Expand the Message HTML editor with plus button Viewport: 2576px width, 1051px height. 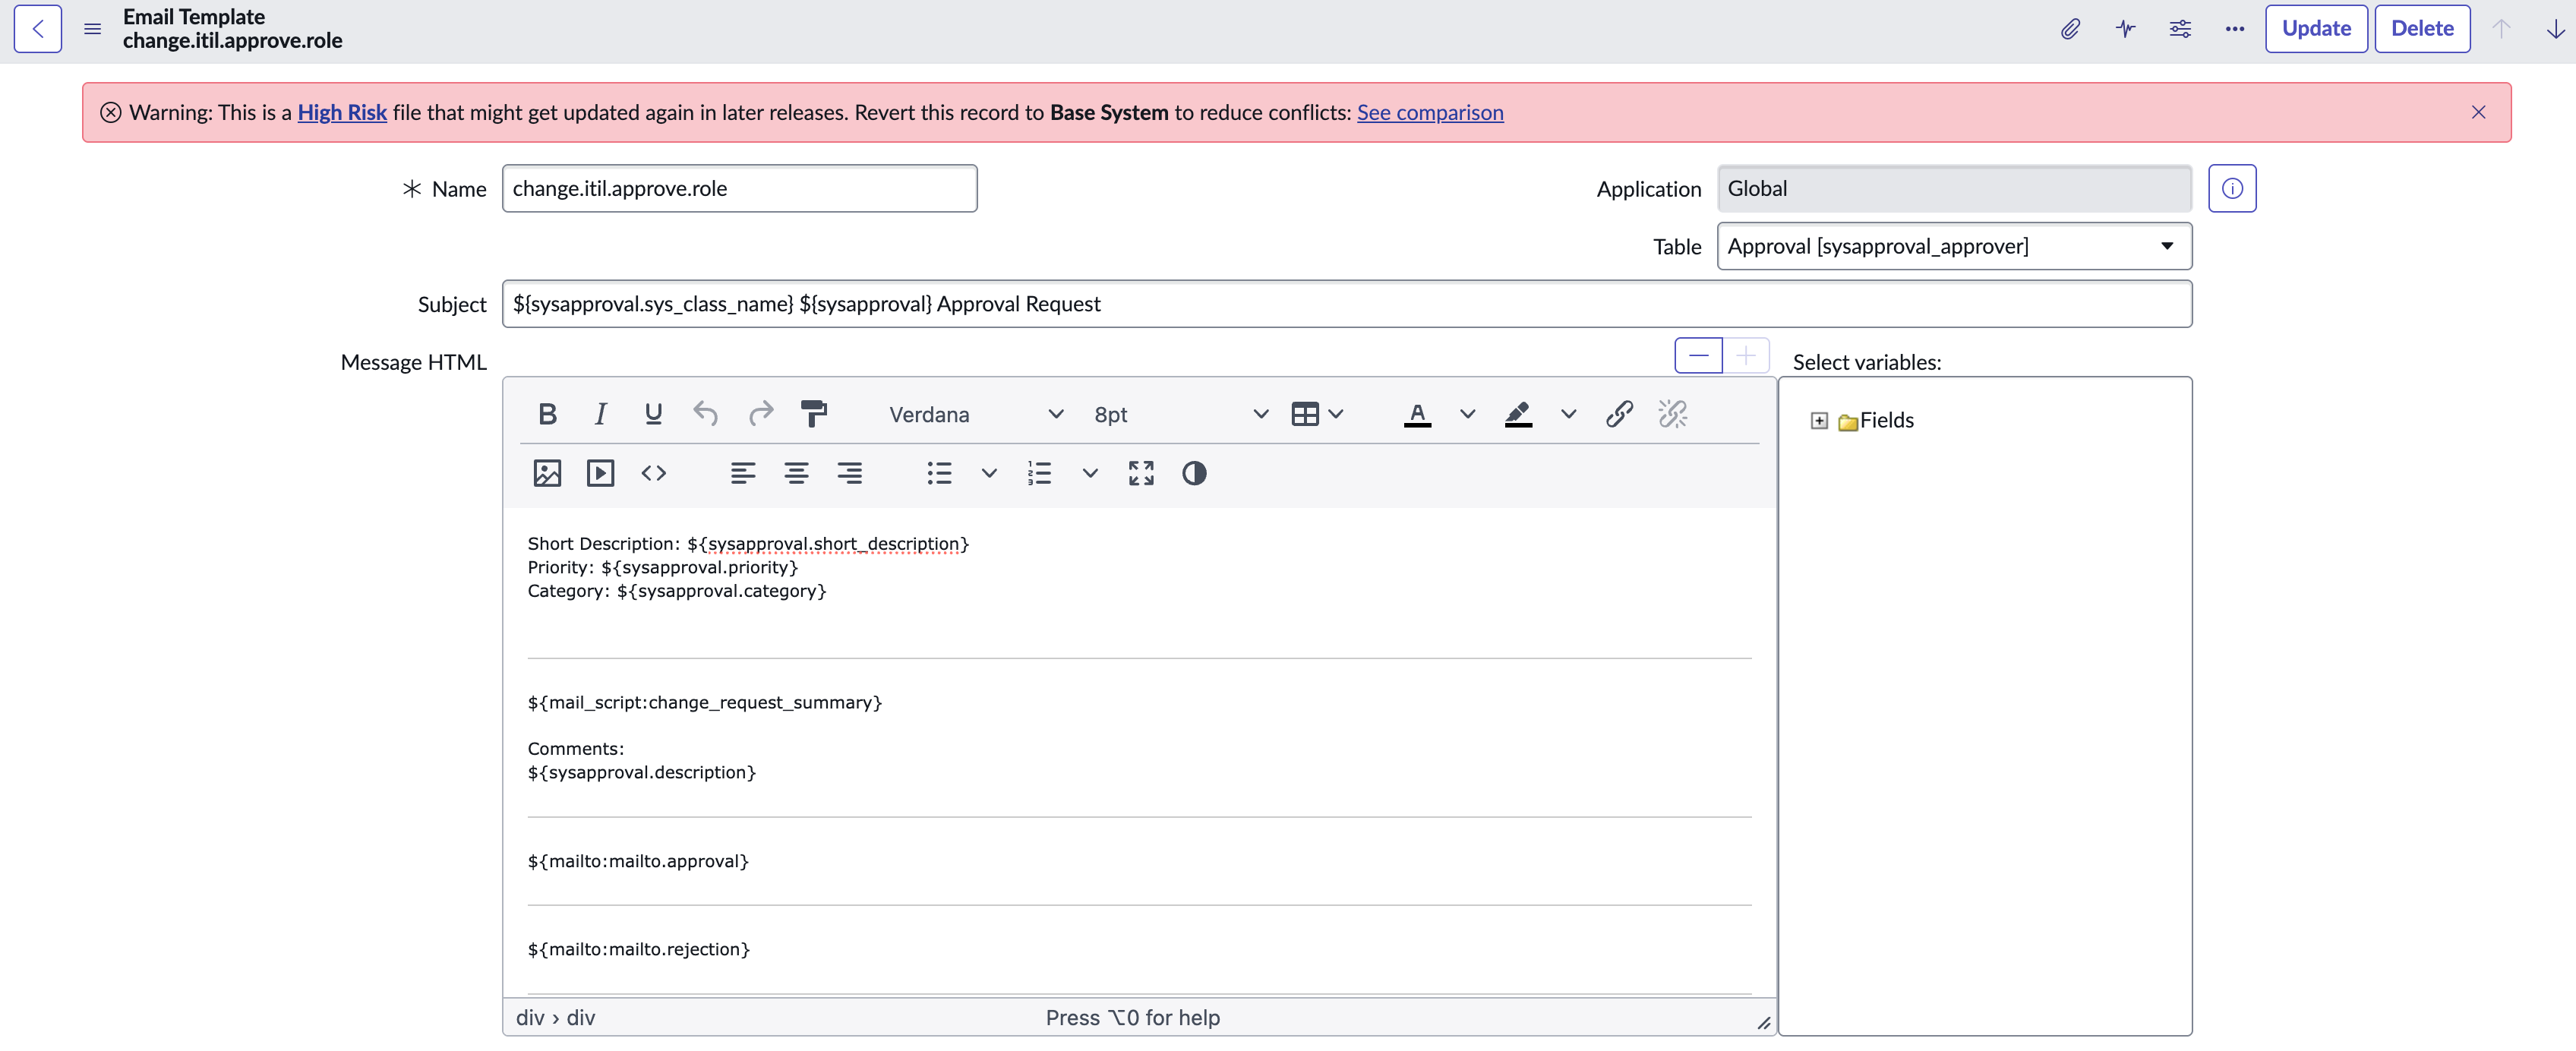click(x=1746, y=355)
